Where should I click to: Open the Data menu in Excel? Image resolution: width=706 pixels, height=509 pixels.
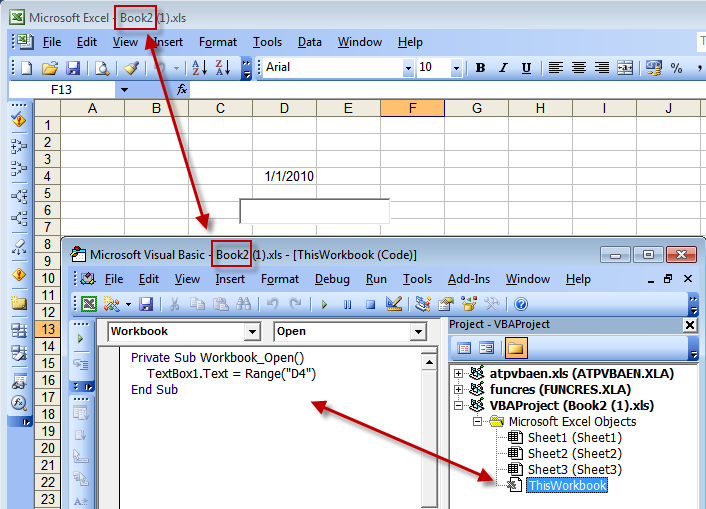point(310,42)
